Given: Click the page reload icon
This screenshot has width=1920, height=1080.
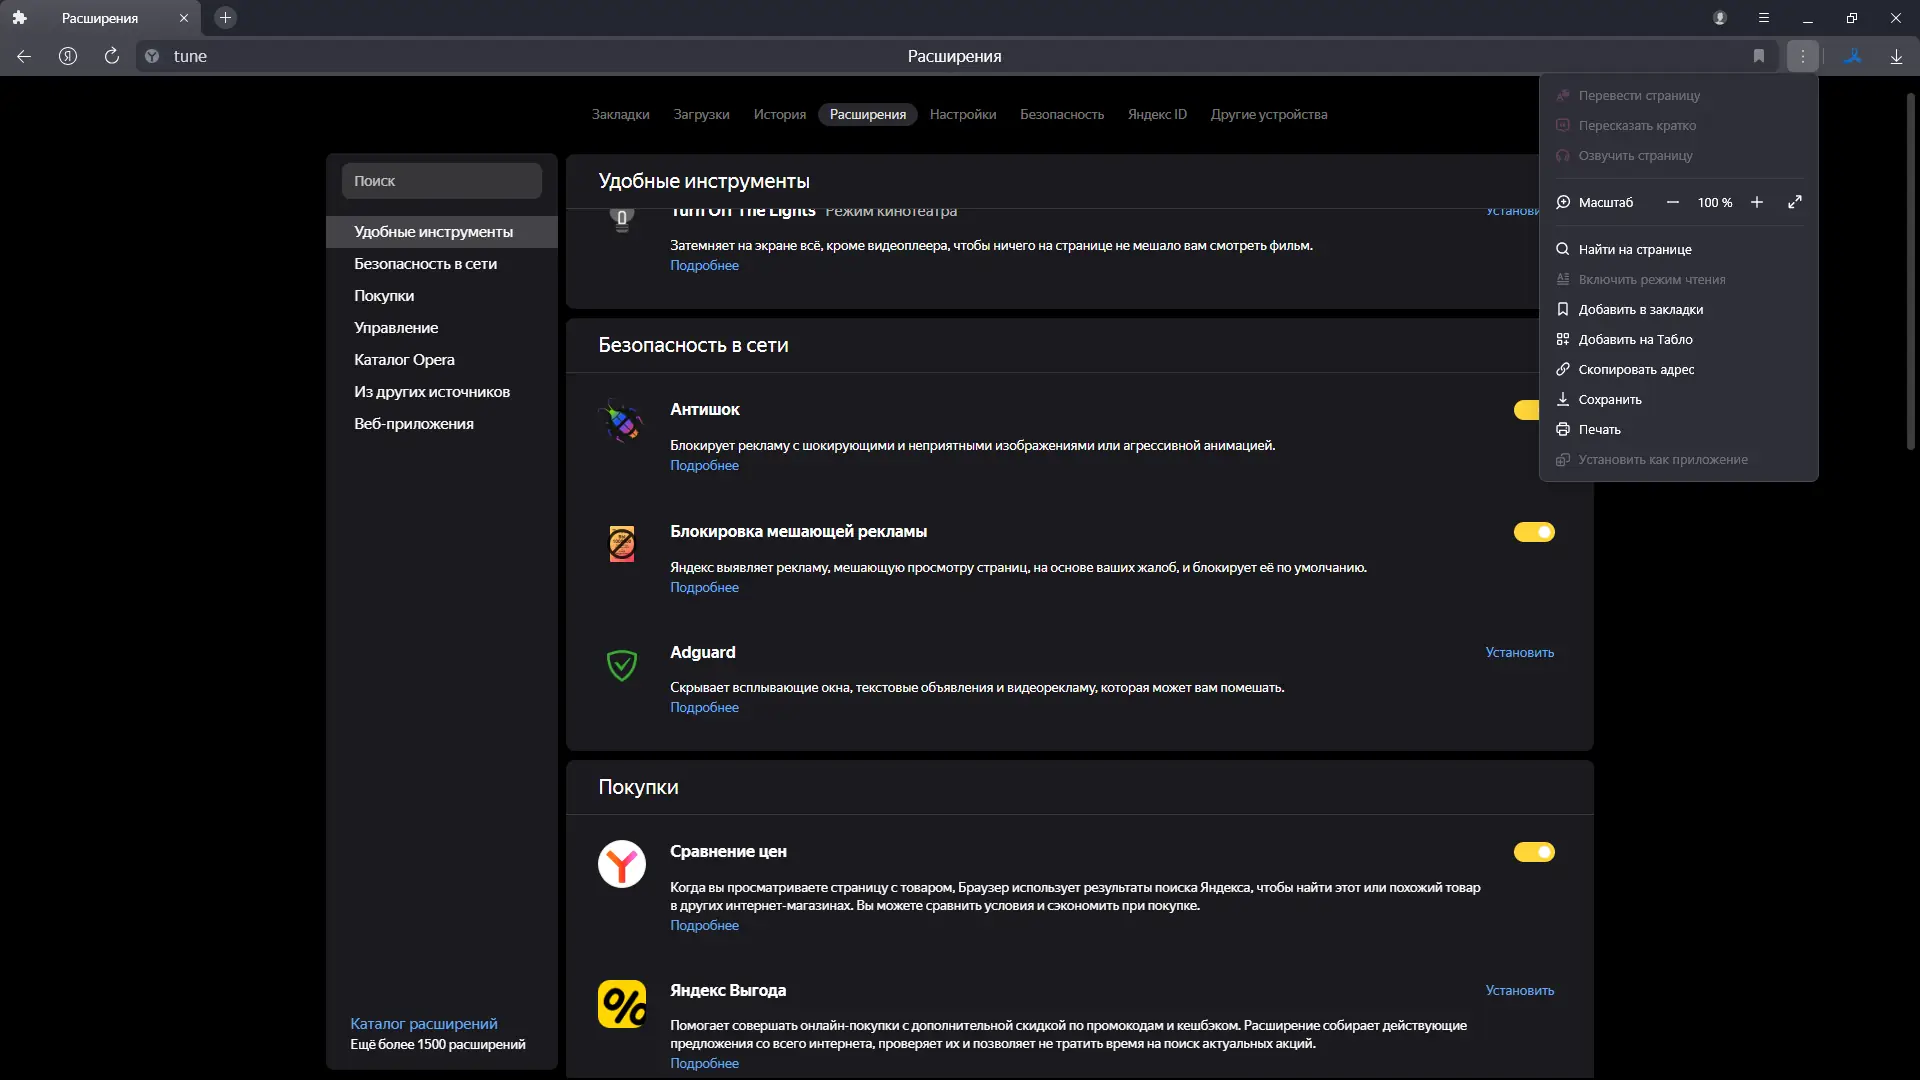Looking at the screenshot, I should tap(112, 56).
